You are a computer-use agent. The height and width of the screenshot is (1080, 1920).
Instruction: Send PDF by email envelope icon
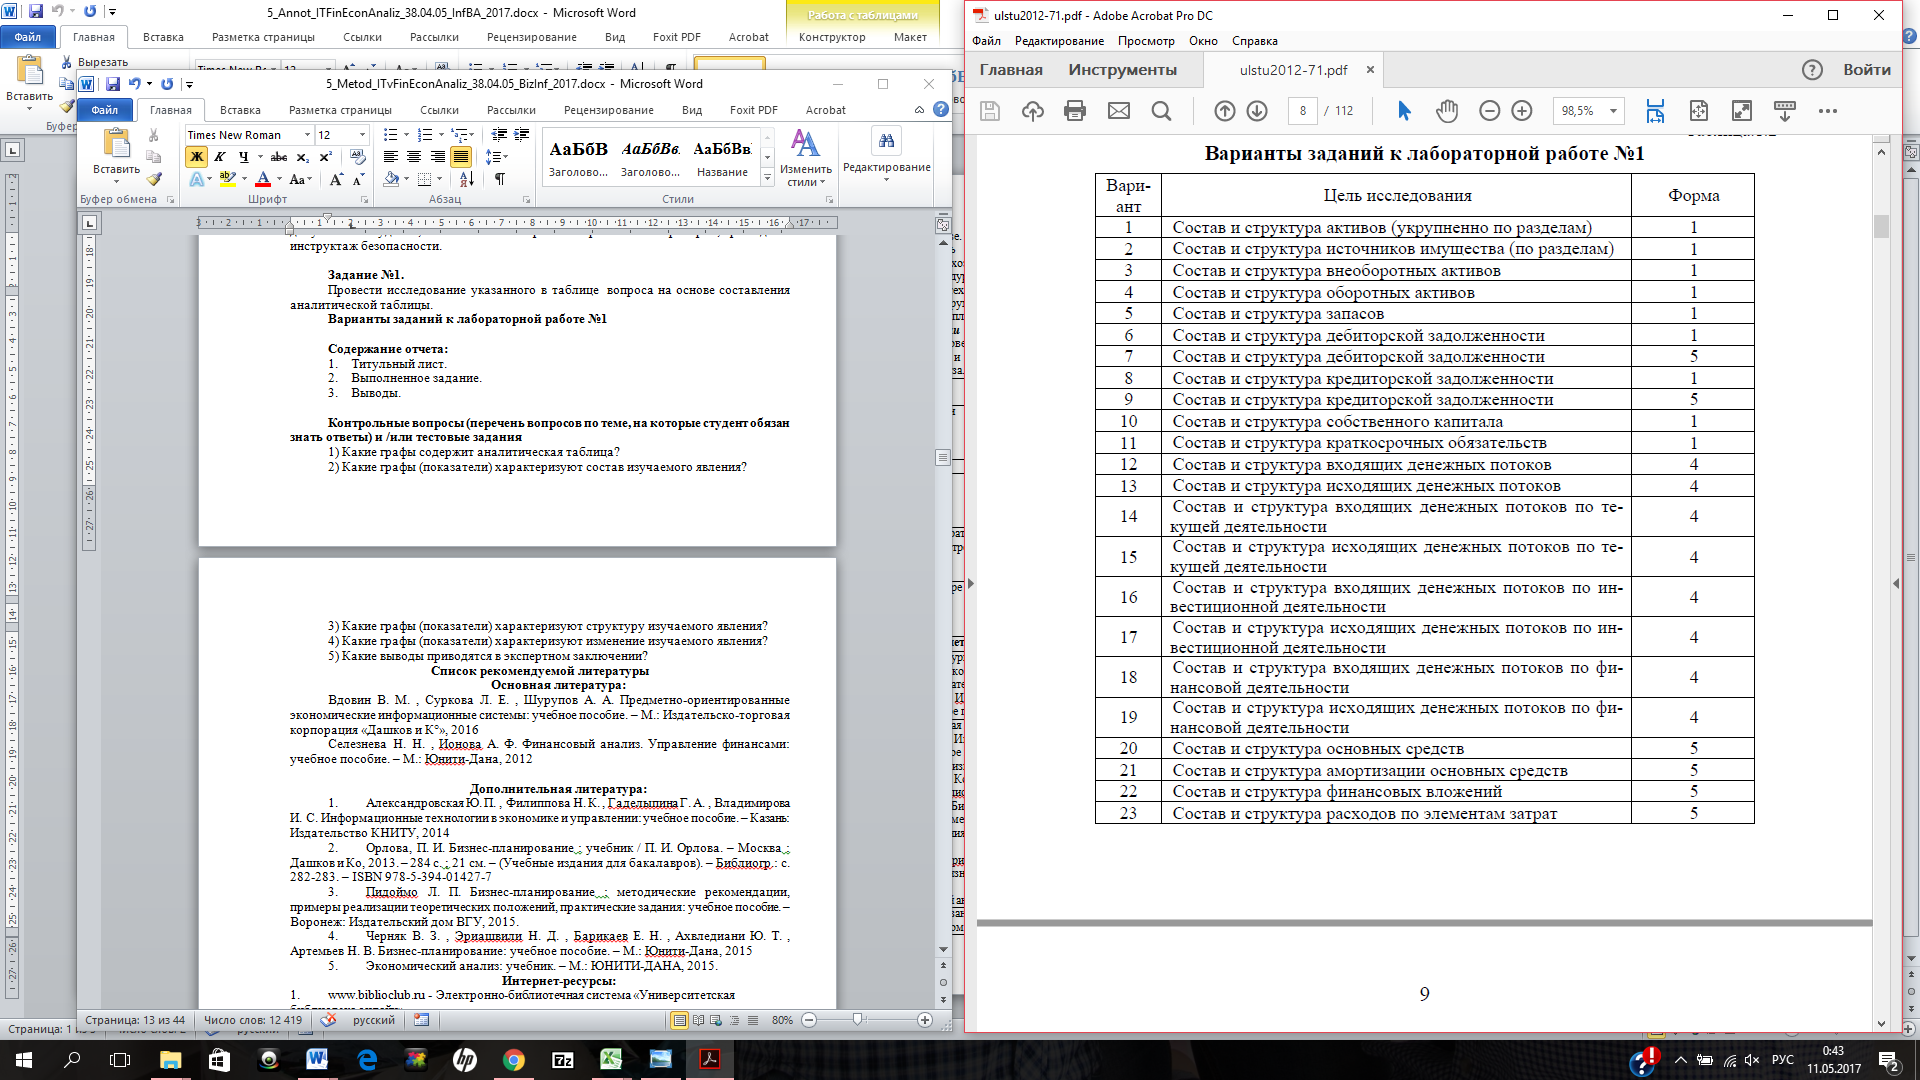pyautogui.click(x=1119, y=111)
